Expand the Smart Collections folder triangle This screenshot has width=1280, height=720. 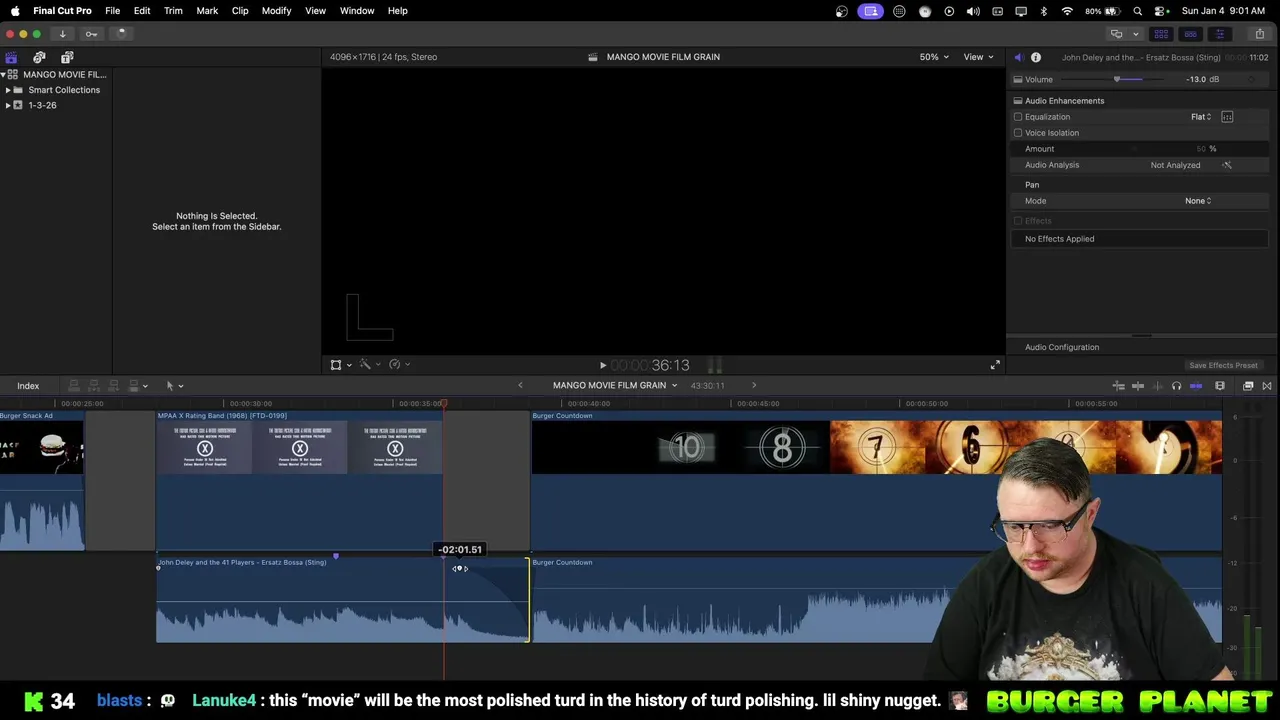[x=8, y=90]
